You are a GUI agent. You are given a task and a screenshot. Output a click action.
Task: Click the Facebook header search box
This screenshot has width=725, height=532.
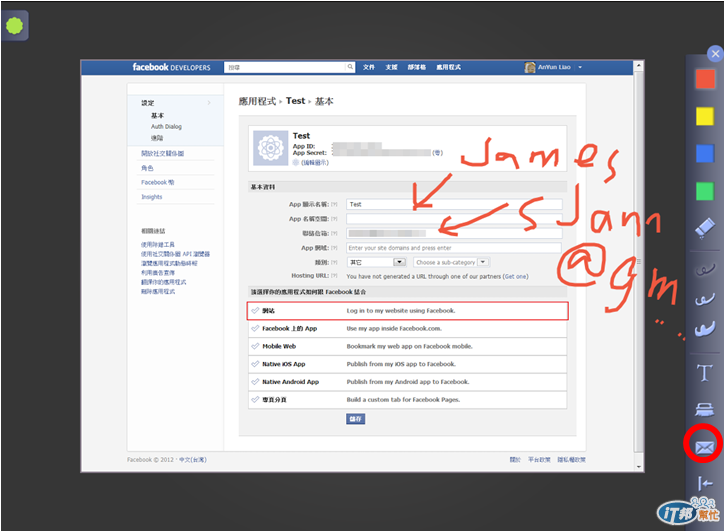coord(285,67)
